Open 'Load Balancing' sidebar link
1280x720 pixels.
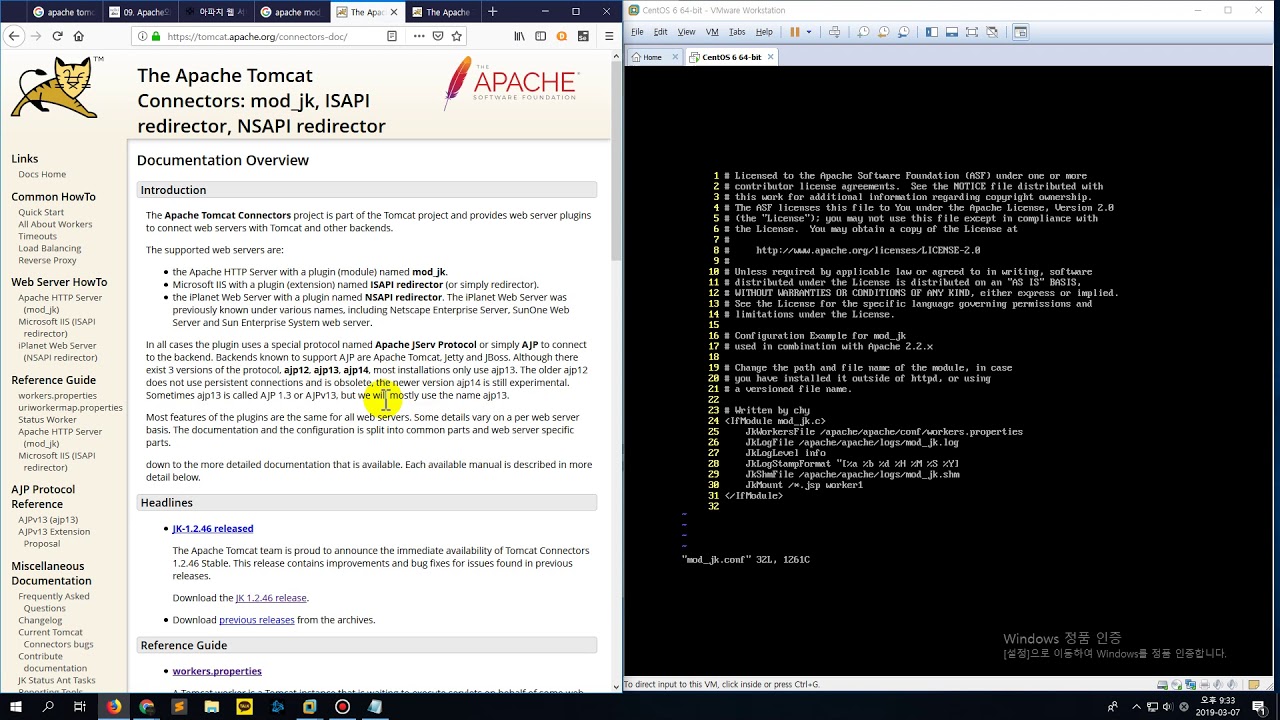50,248
